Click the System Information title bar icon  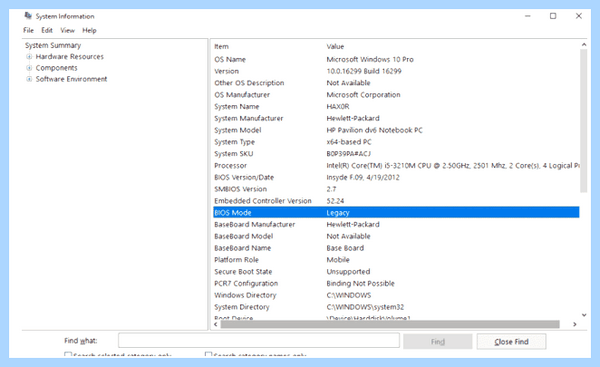[28, 16]
